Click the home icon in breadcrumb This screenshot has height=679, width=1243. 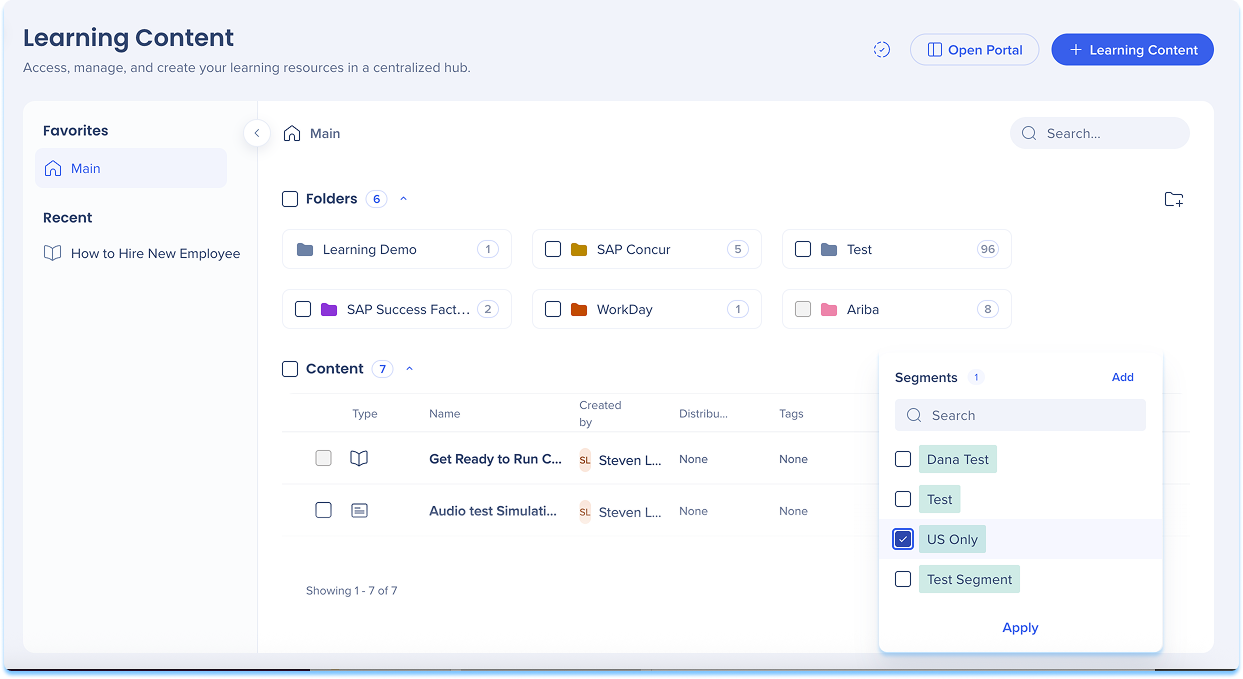292,133
